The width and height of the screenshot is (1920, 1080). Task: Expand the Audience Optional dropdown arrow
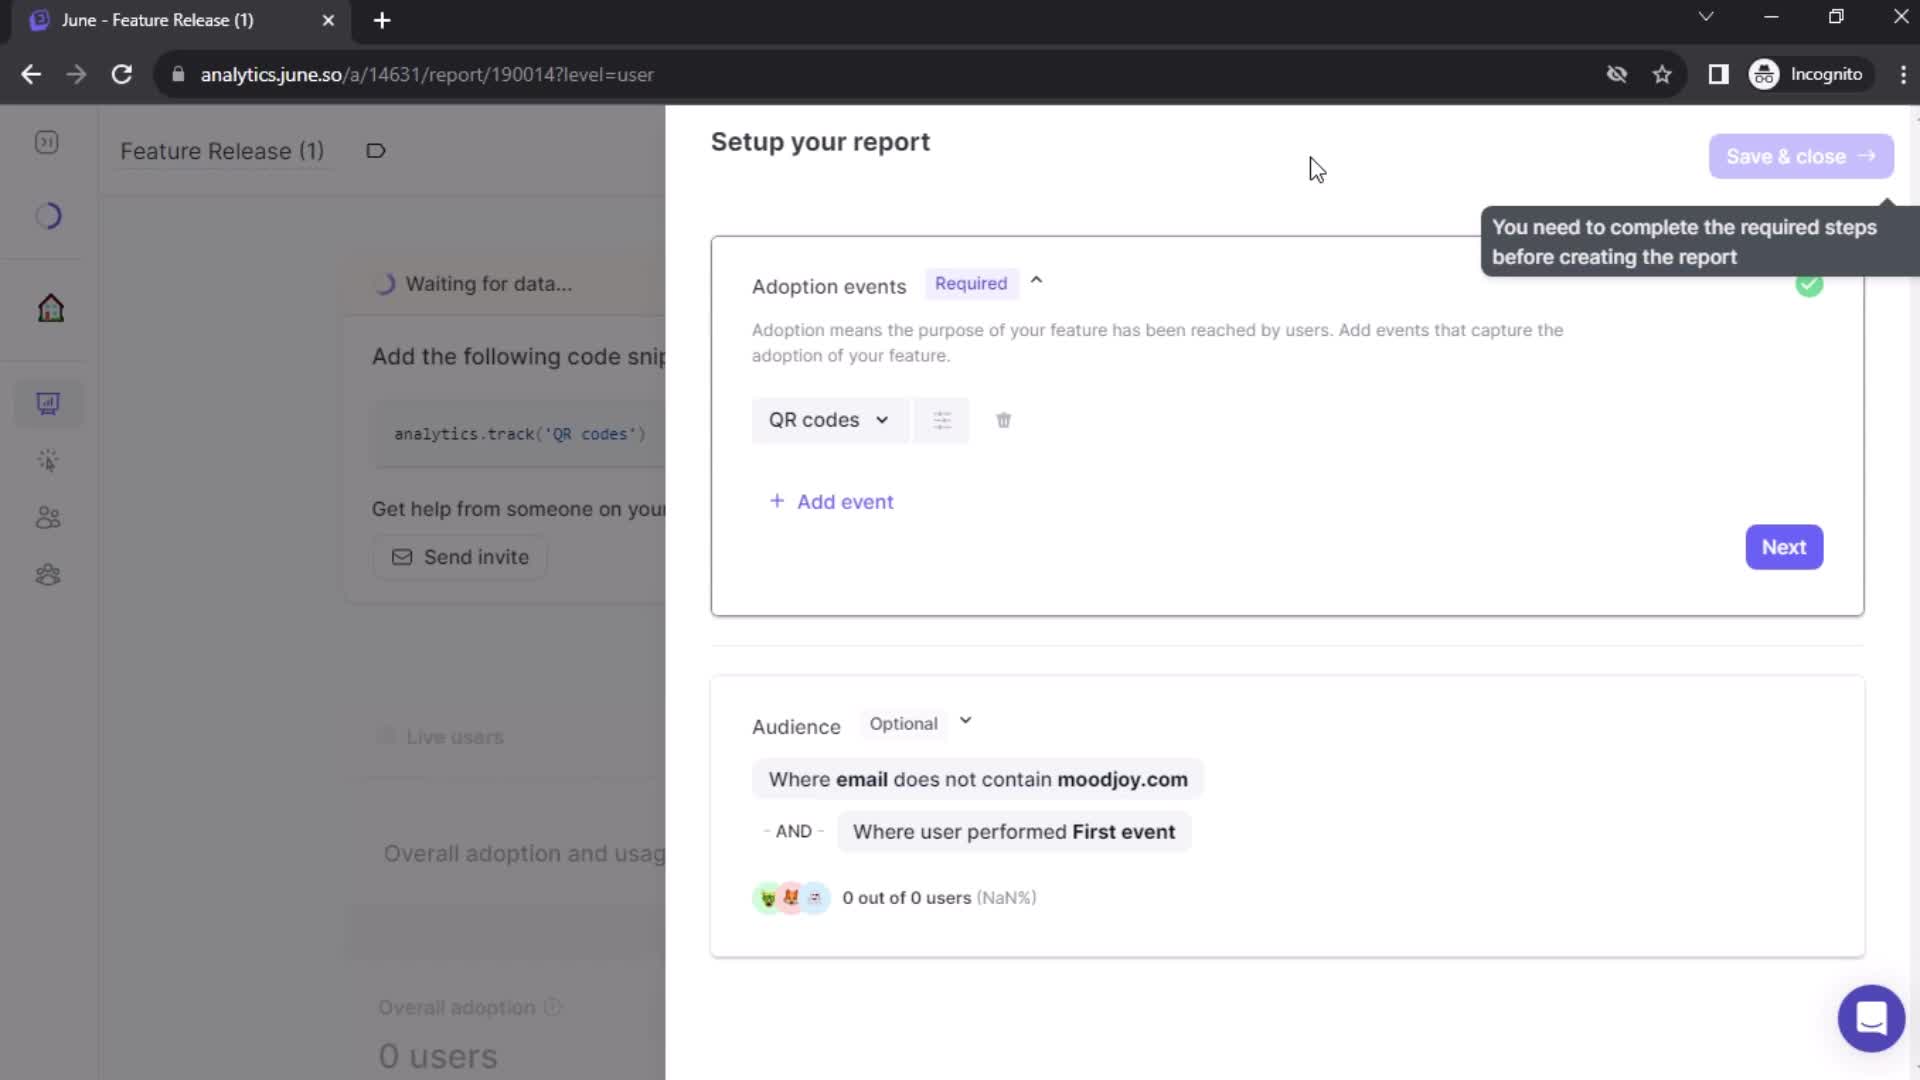coord(967,721)
